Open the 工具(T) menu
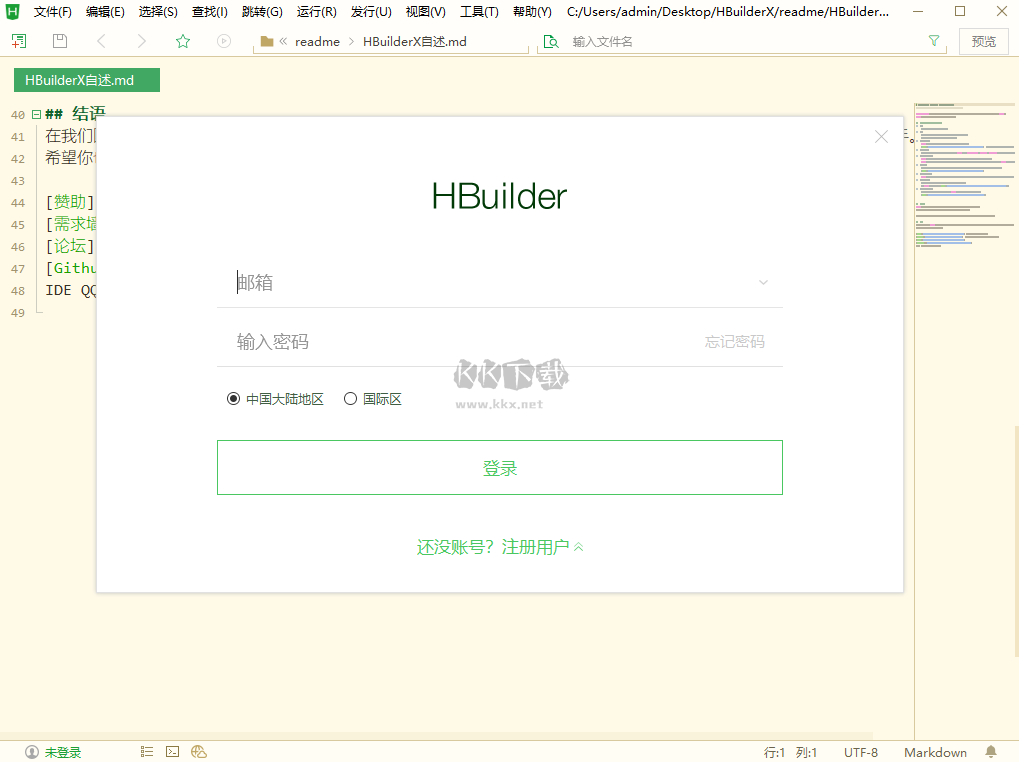This screenshot has height=762, width=1019. [480, 12]
